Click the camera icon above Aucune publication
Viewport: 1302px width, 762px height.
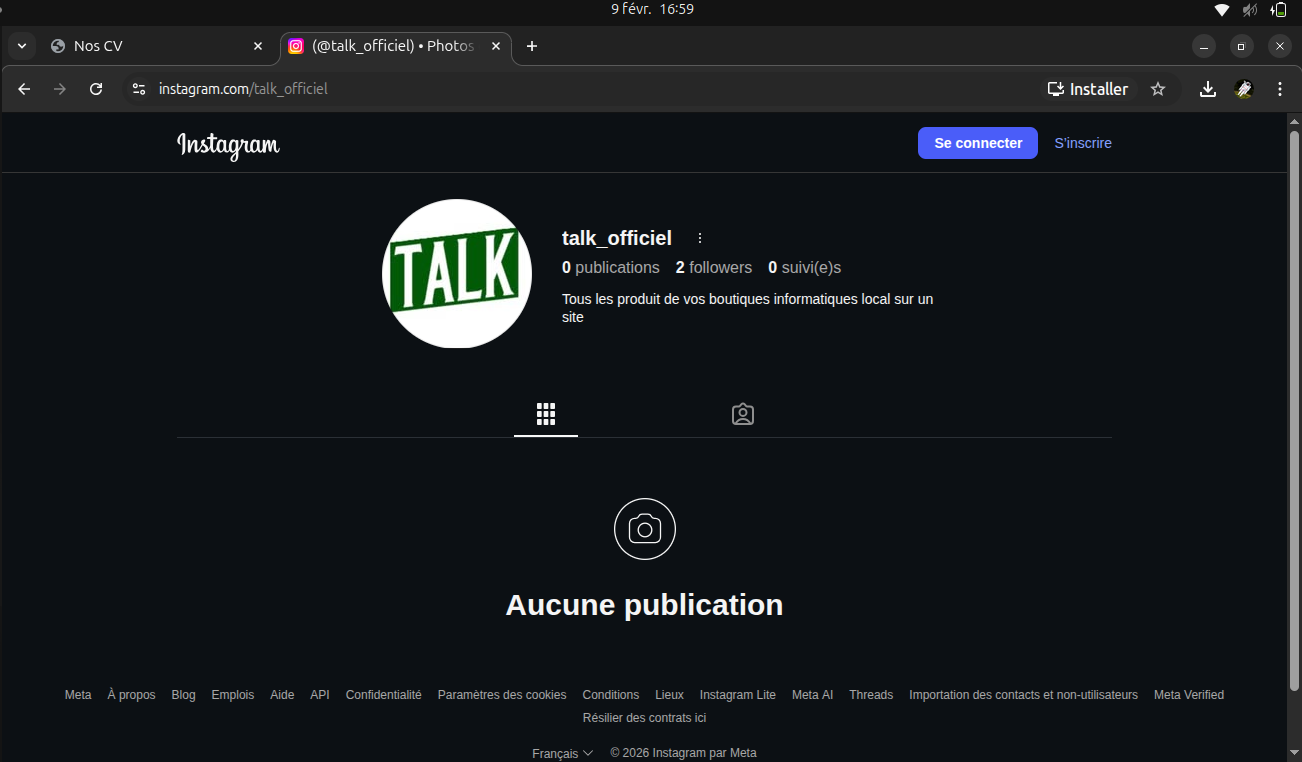[x=644, y=529]
